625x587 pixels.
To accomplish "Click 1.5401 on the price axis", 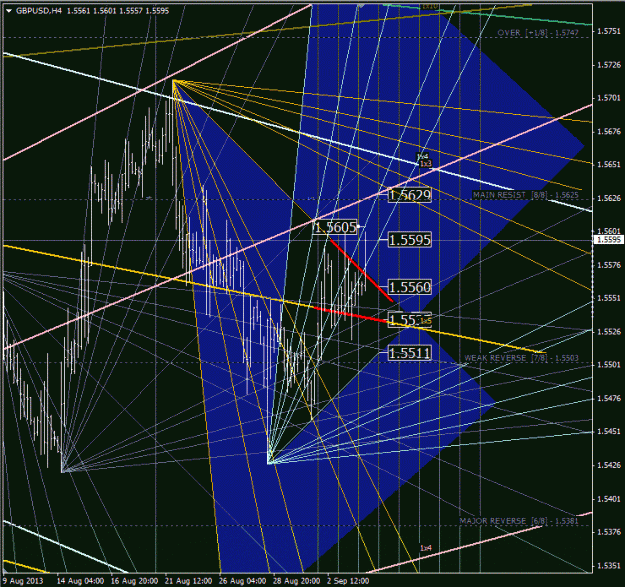I will tap(609, 499).
